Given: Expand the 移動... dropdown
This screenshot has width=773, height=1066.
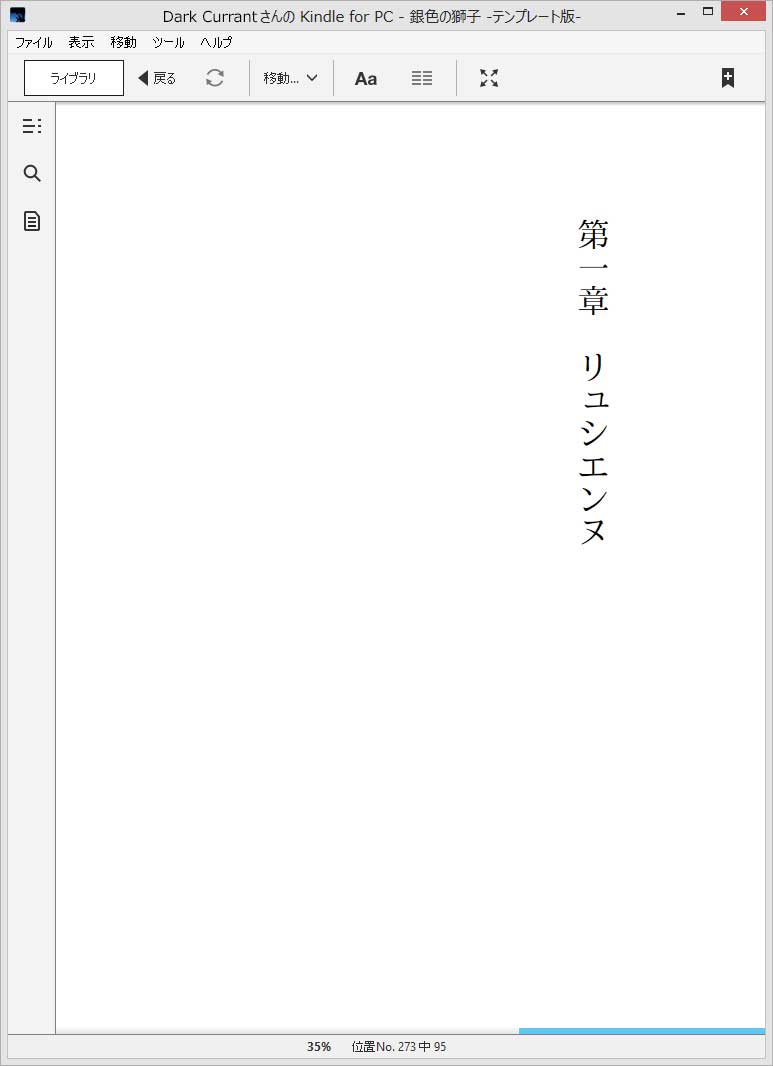Looking at the screenshot, I should (x=290, y=78).
